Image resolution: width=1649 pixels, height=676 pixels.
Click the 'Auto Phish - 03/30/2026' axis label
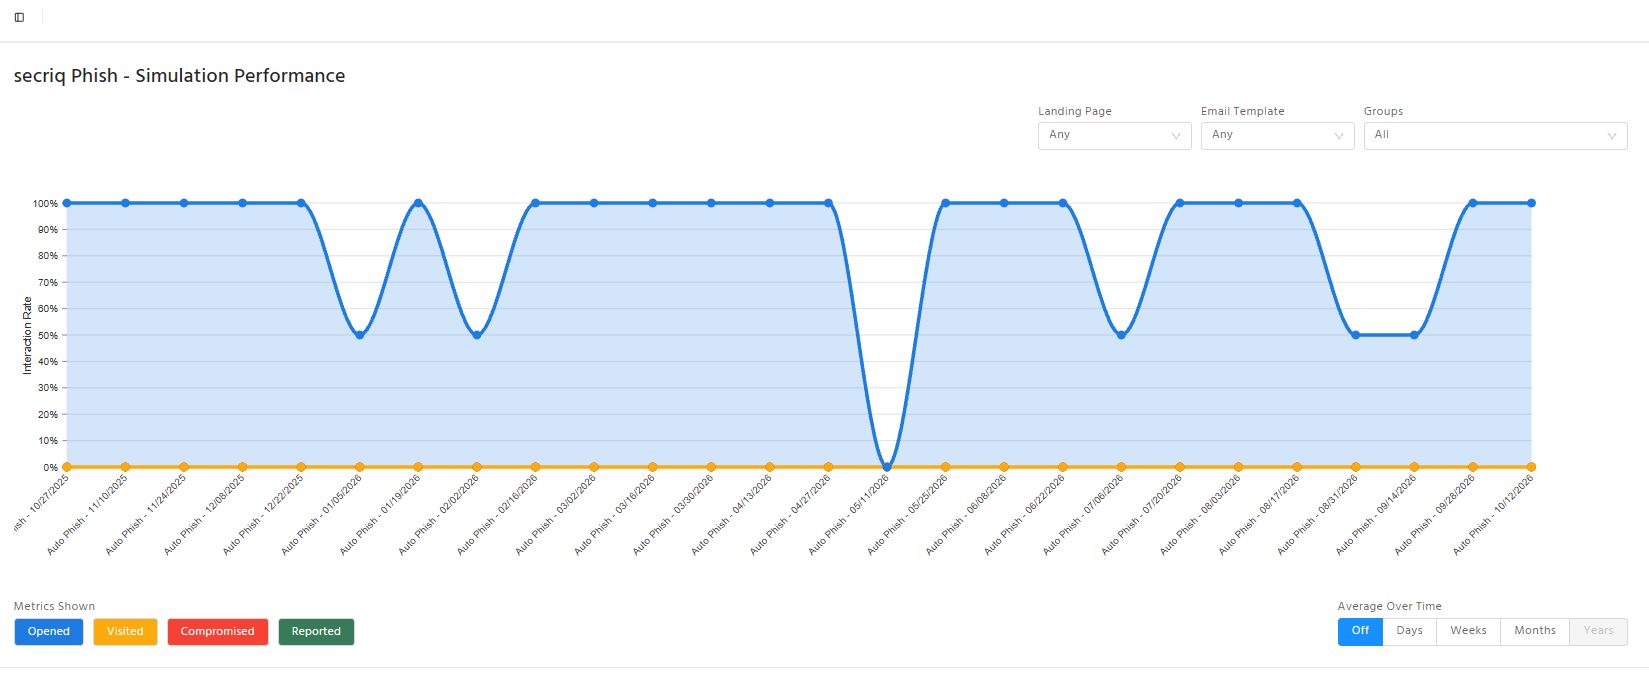(x=674, y=515)
